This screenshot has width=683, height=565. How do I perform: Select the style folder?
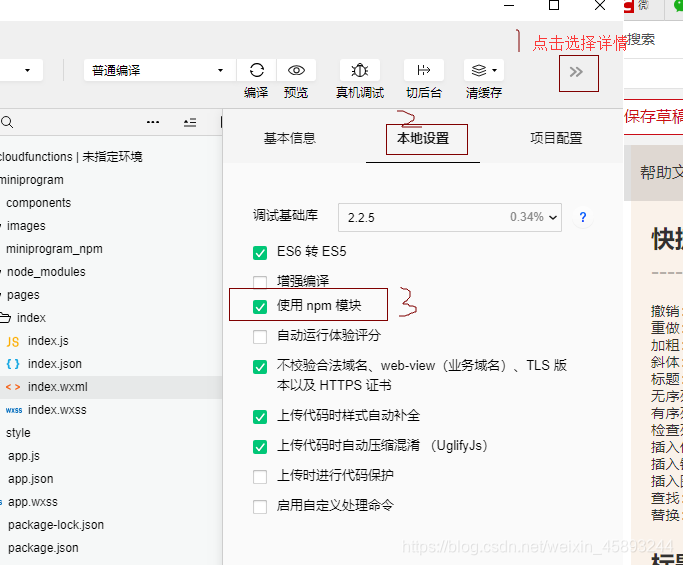(18, 433)
